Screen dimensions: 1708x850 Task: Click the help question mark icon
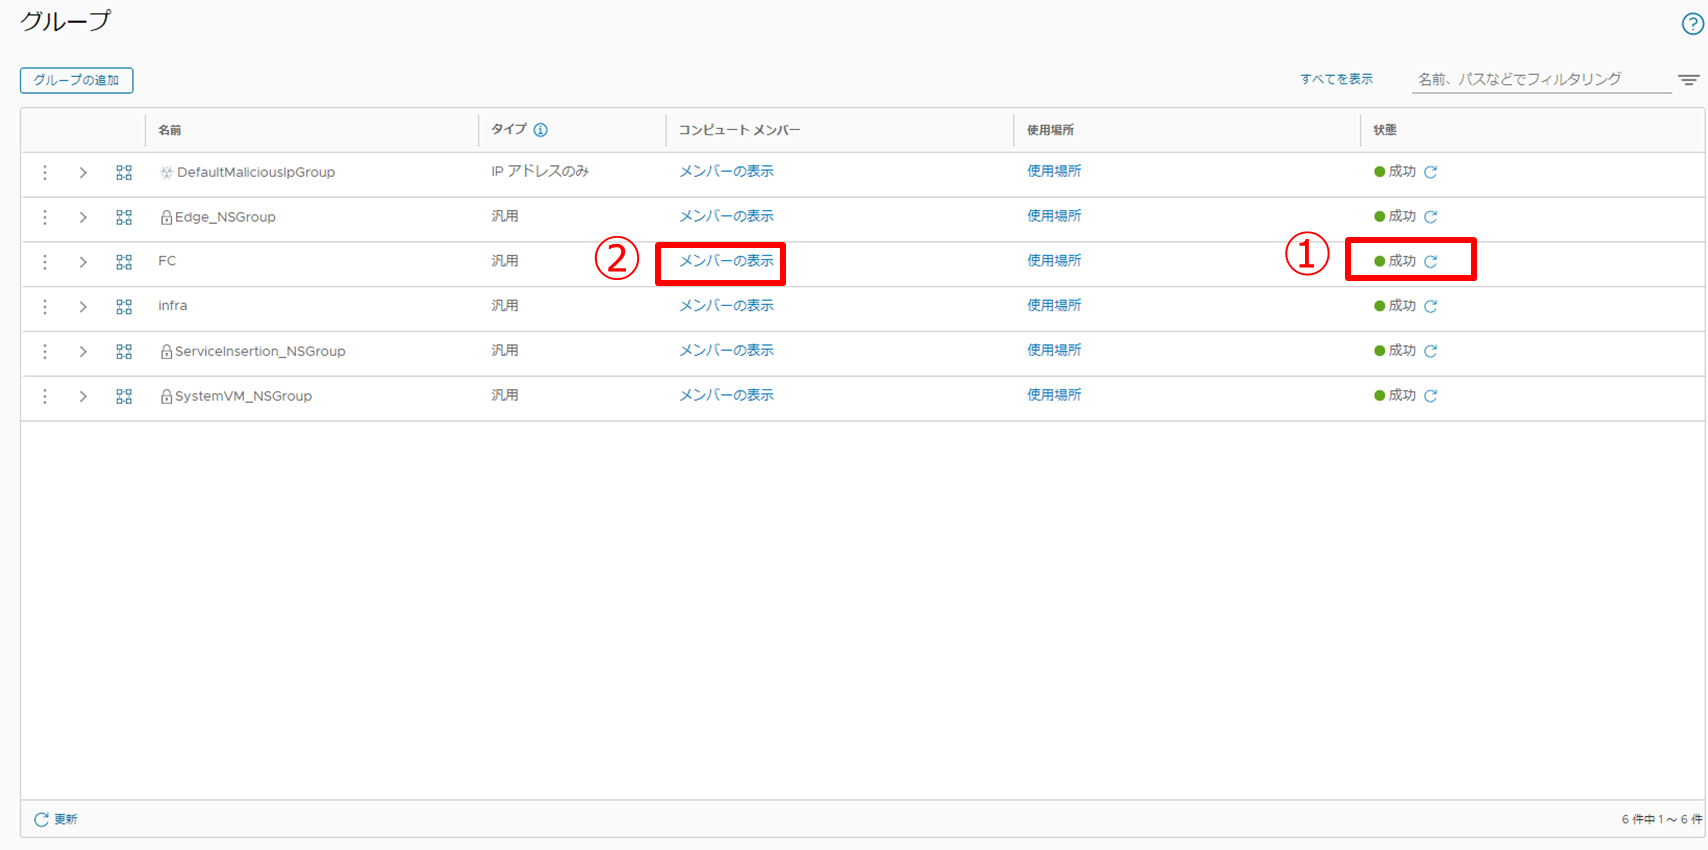coord(1692,25)
